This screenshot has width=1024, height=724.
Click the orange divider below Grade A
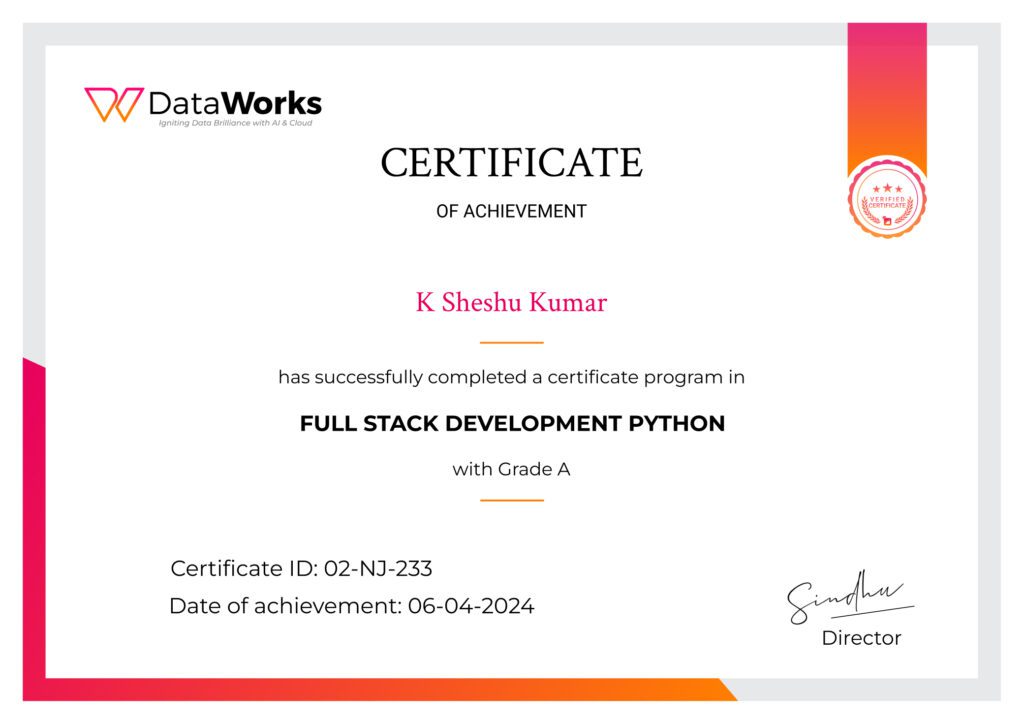point(511,500)
